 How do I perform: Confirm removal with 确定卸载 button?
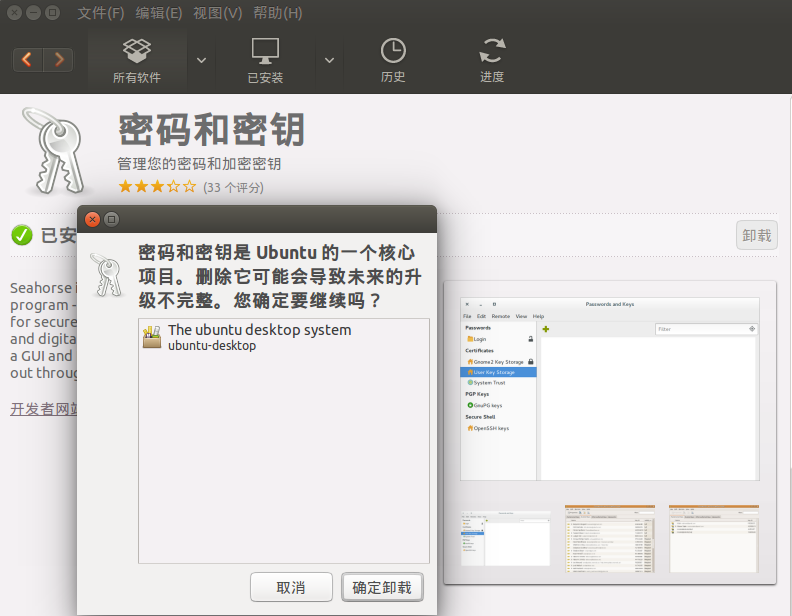(x=382, y=587)
